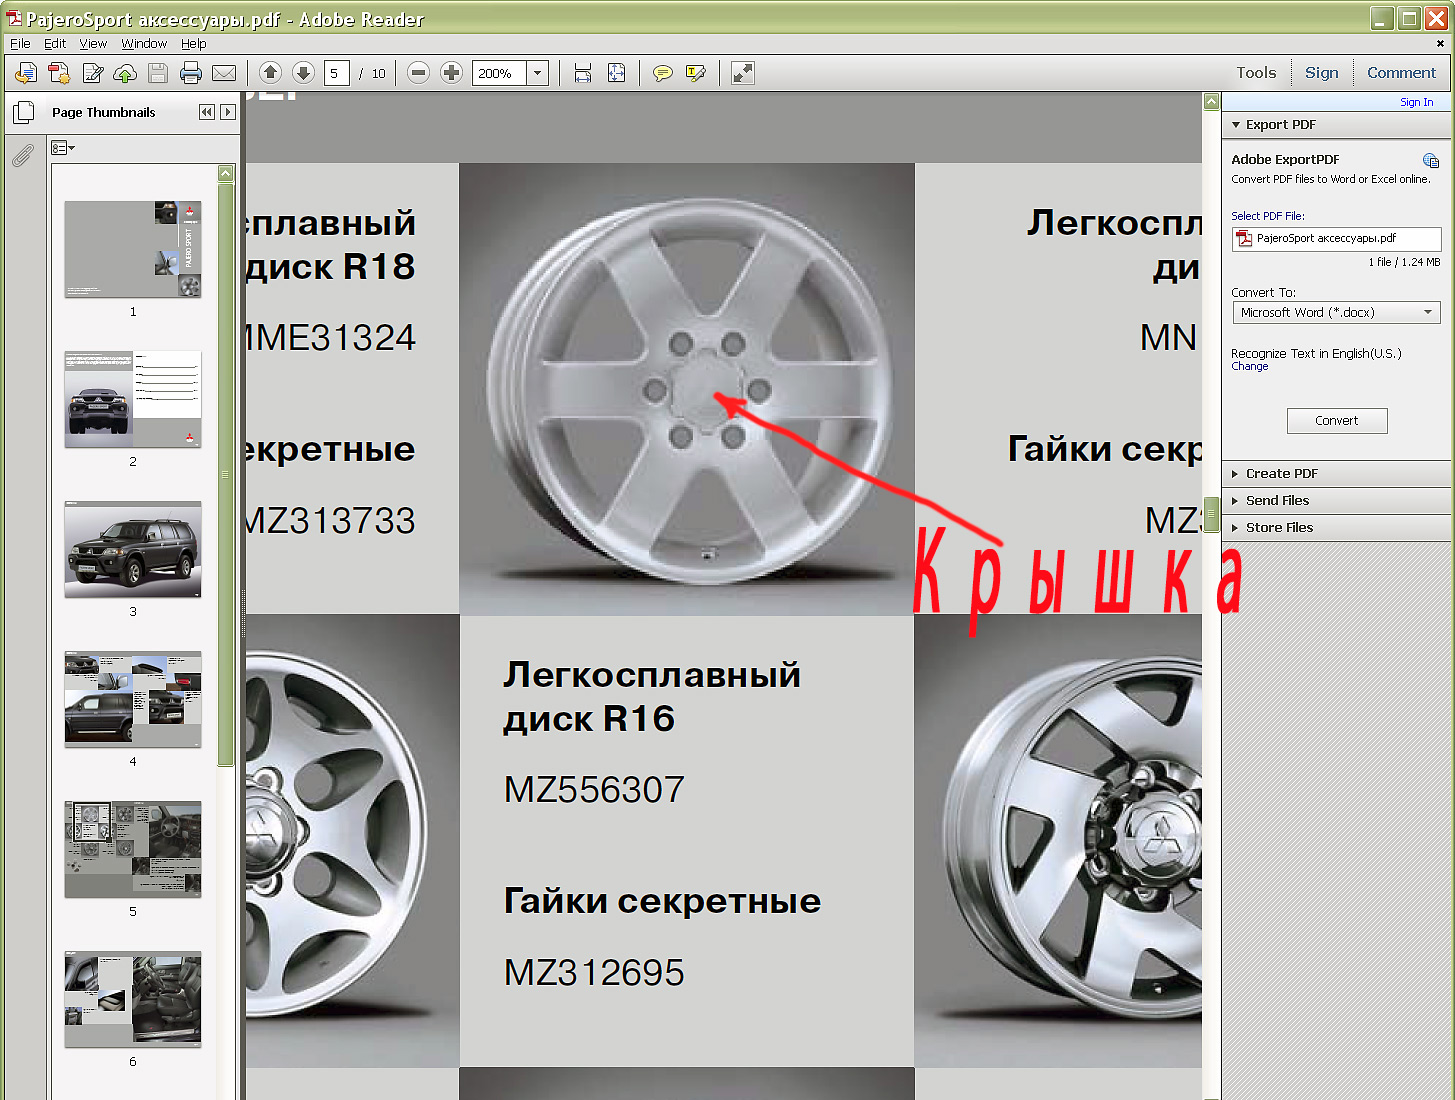Image resolution: width=1455 pixels, height=1100 pixels.
Task: Open attachments panel paperclip icon
Action: click(23, 155)
